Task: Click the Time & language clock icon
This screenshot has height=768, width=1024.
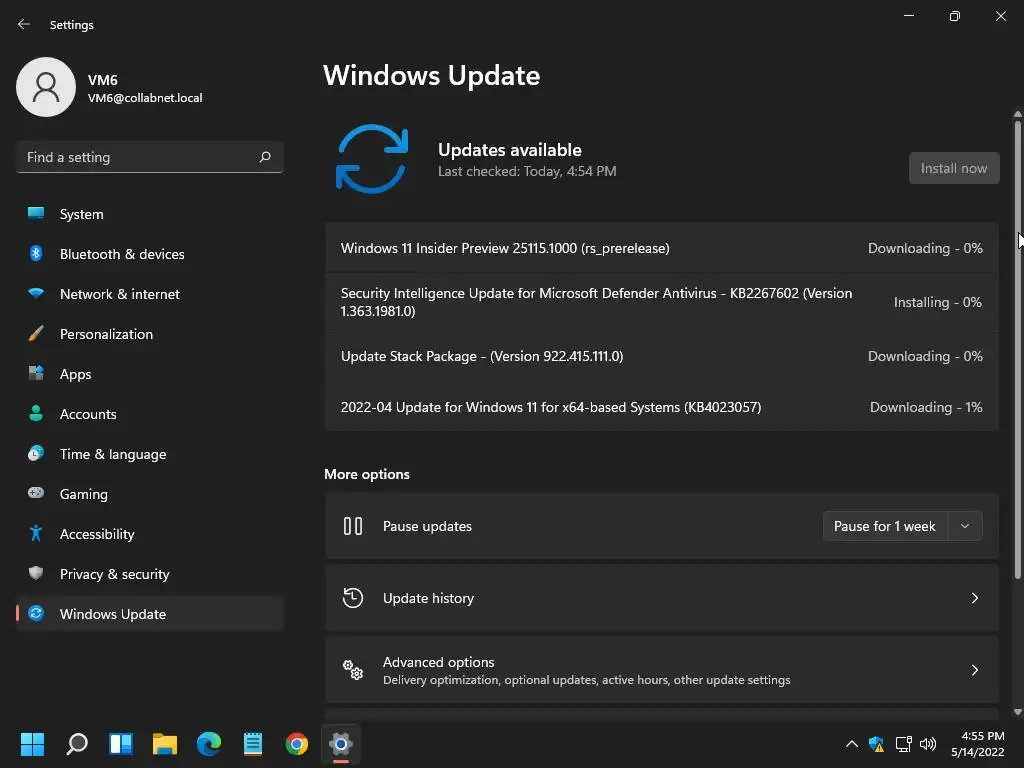Action: point(36,453)
